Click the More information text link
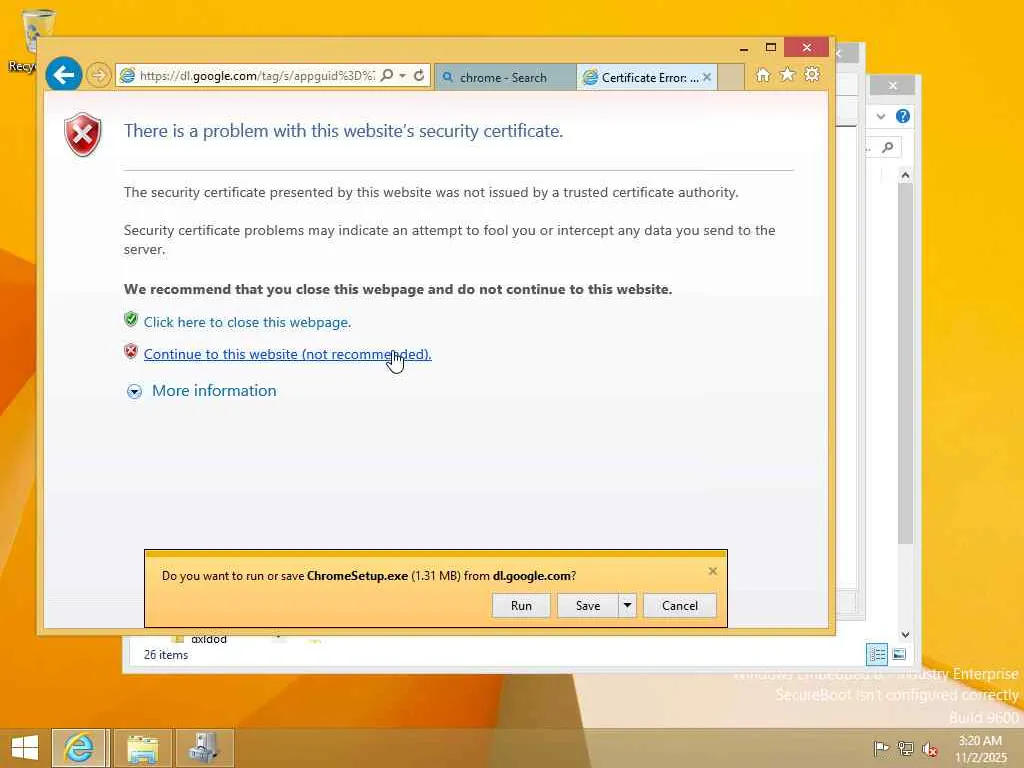The image size is (1024, 768). pyautogui.click(x=214, y=391)
